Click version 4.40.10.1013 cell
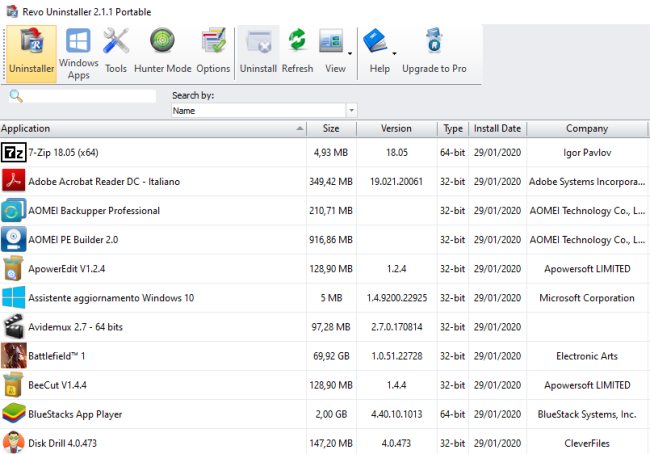The image size is (650, 454). (397, 414)
